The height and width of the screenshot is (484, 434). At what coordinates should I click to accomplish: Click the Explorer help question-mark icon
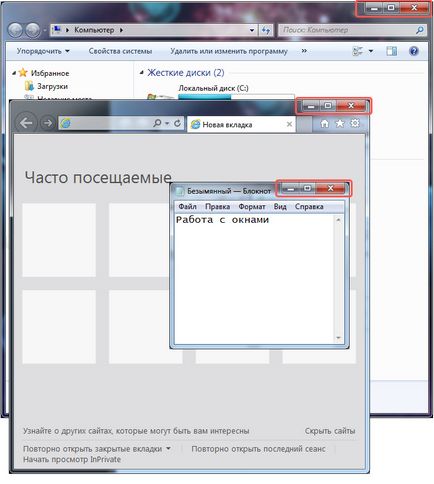(414, 51)
